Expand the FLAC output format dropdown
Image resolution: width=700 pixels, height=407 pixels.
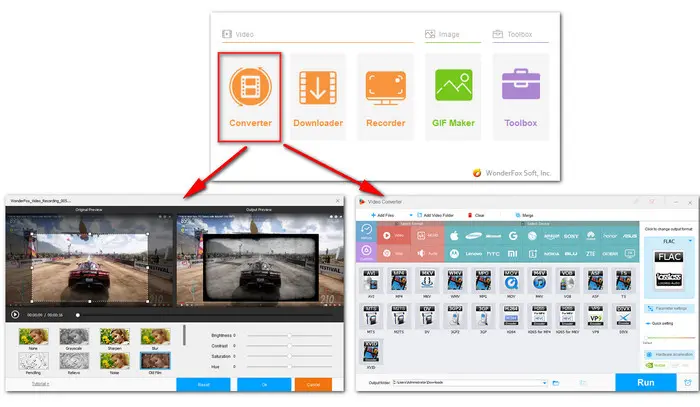coord(690,241)
